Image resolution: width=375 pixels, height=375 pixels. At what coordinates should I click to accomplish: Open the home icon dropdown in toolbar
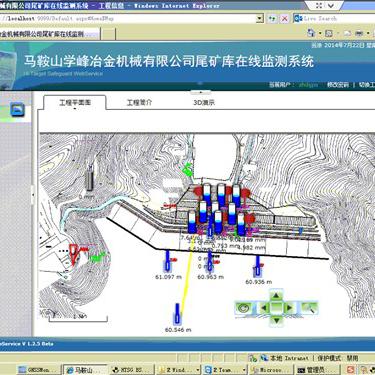coord(320,33)
